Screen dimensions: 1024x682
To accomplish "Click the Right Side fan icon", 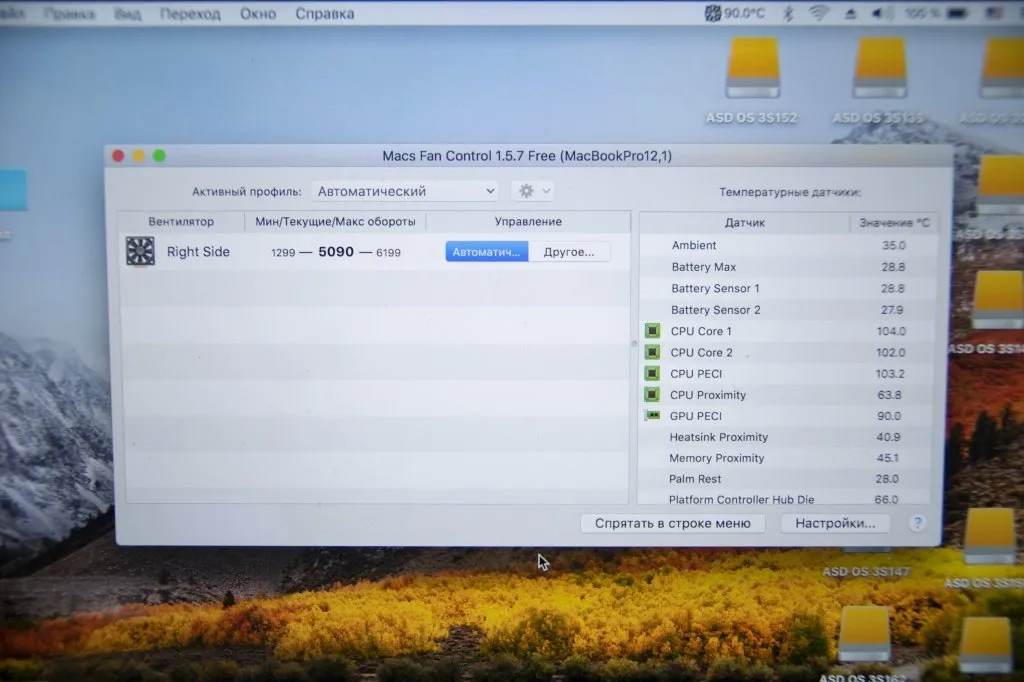I will coord(140,251).
